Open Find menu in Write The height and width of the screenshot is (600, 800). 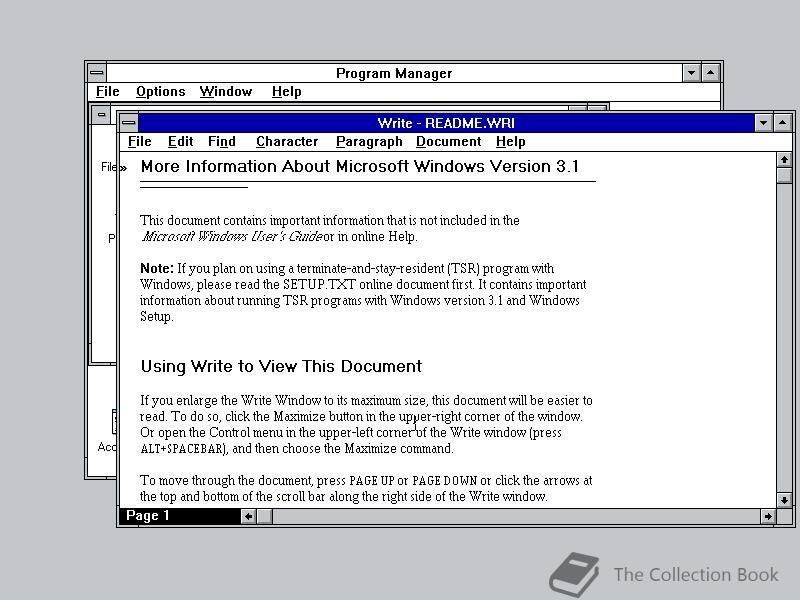[222, 141]
